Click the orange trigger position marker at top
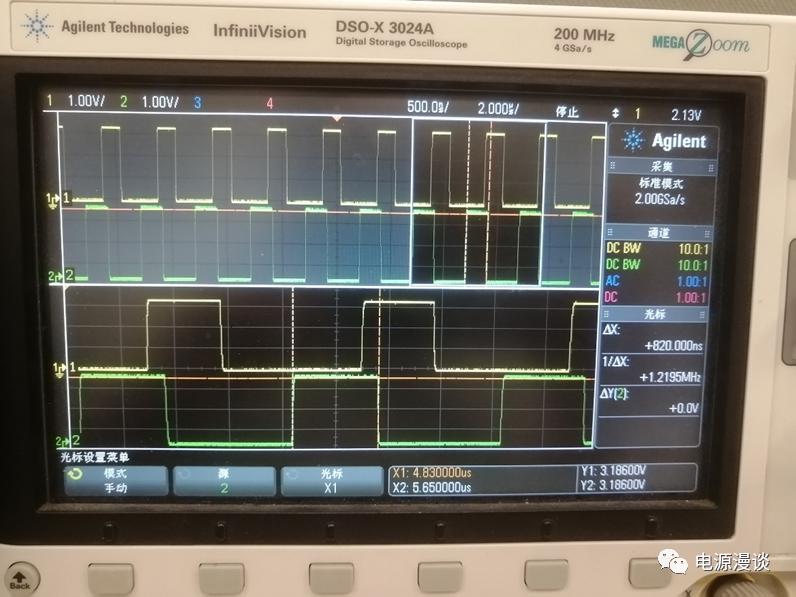Viewport: 796px width, 597px height. (336, 119)
